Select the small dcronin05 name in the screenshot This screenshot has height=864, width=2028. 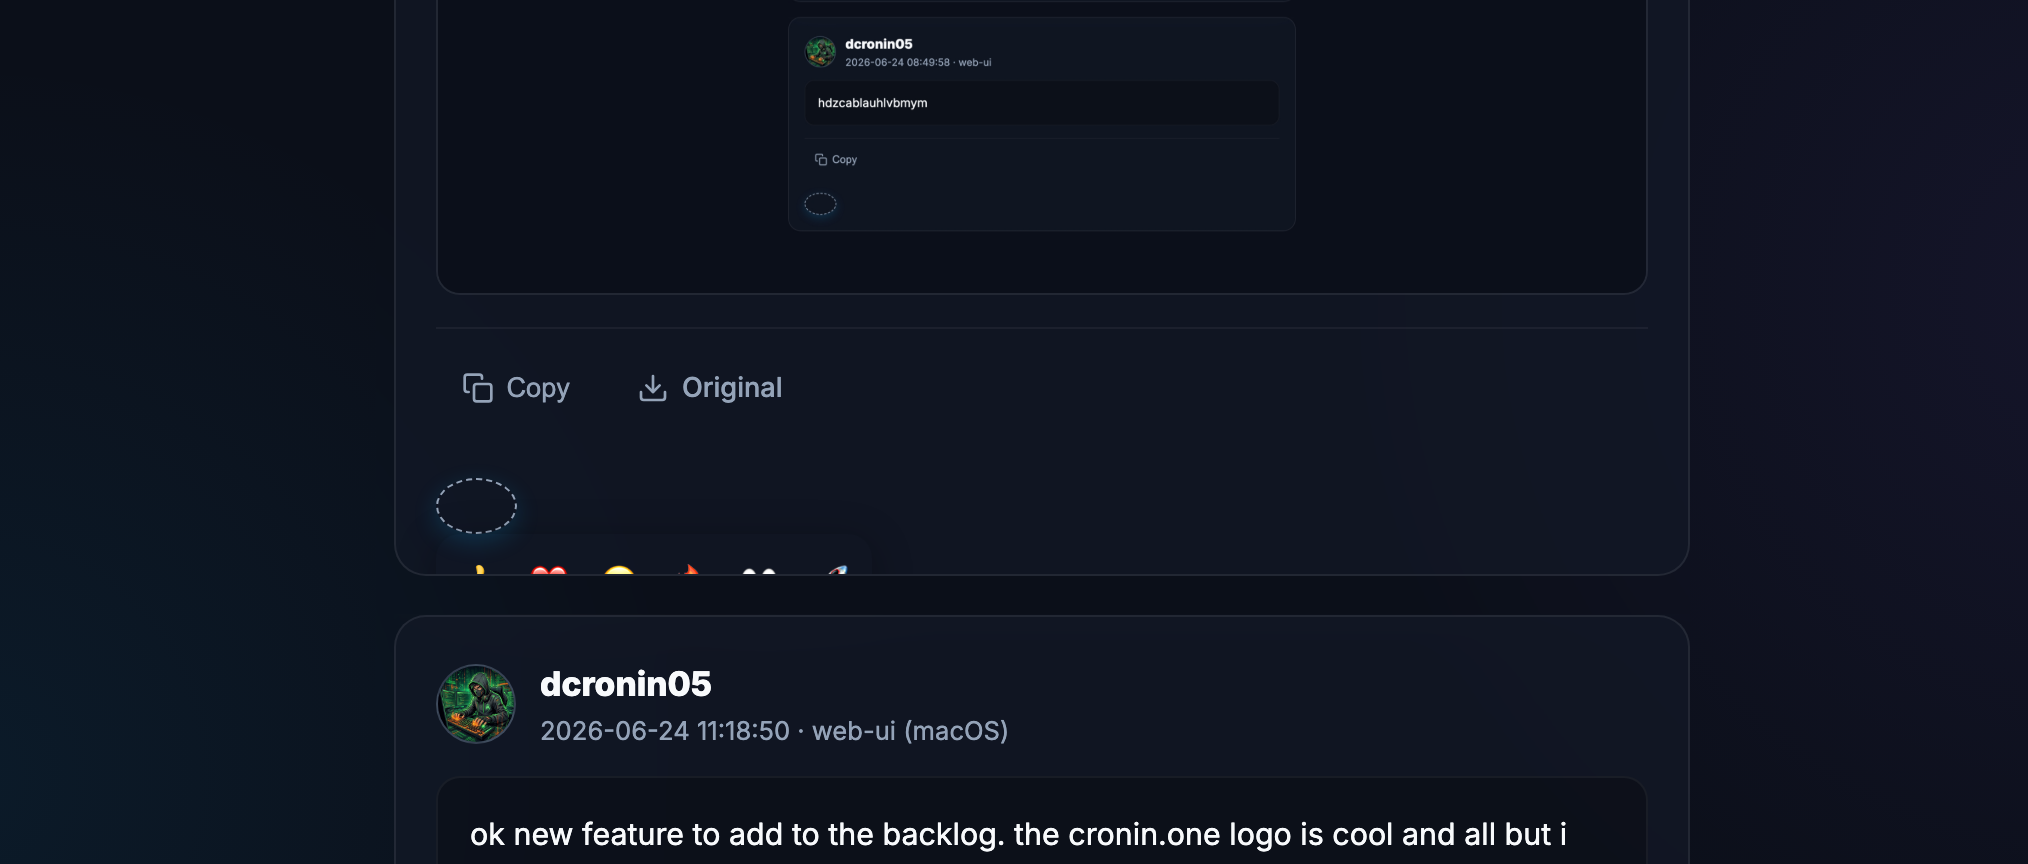point(879,44)
